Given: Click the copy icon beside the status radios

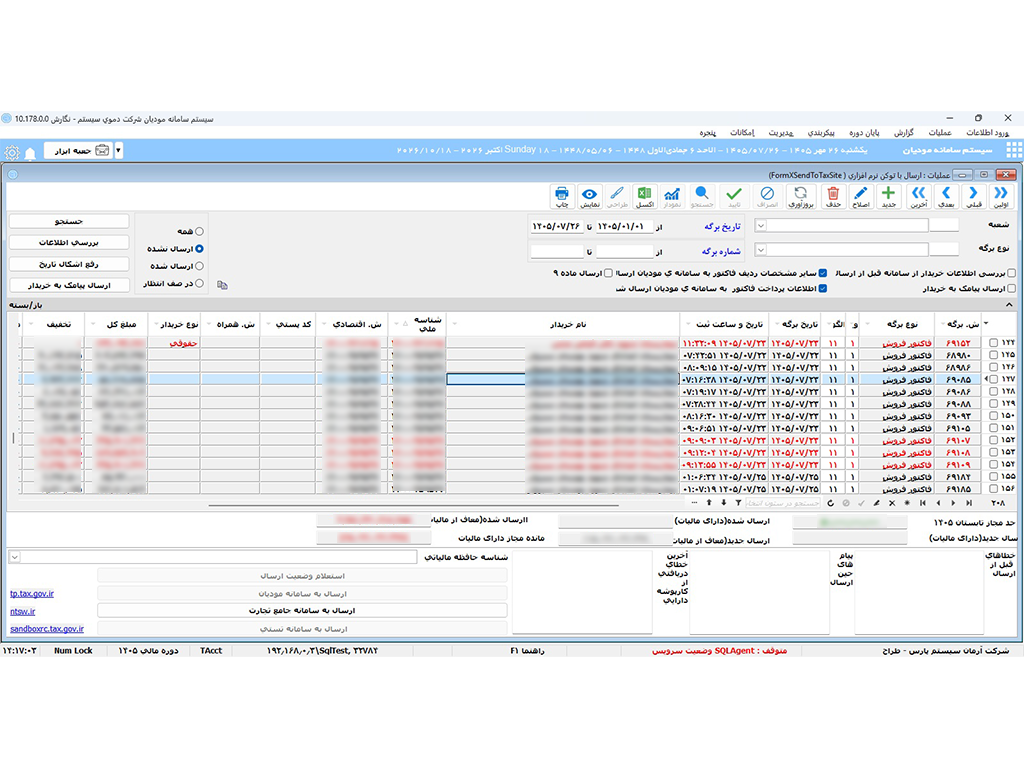Looking at the screenshot, I should [x=222, y=285].
